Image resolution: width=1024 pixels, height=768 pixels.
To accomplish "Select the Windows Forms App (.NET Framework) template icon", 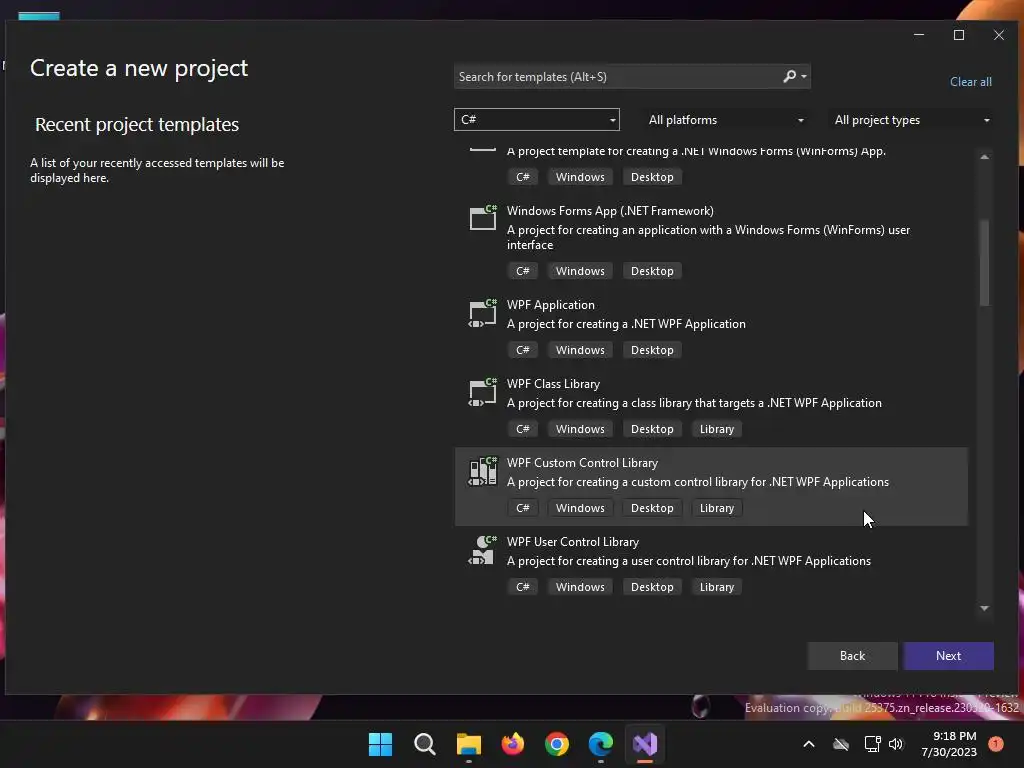I will tap(483, 217).
